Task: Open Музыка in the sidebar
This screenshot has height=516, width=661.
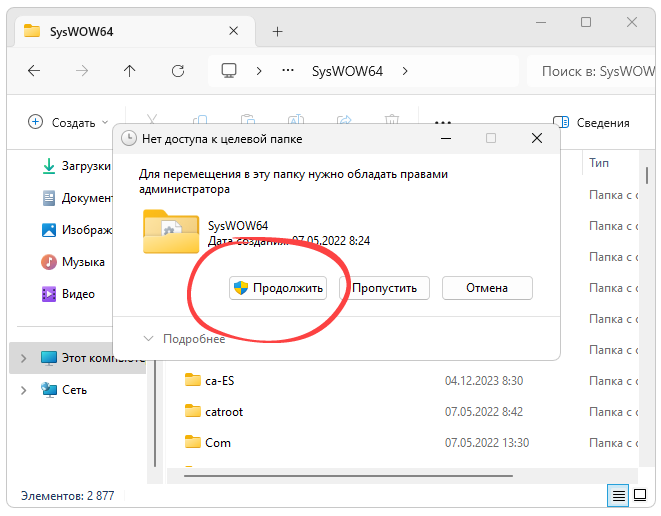Action: [73, 262]
